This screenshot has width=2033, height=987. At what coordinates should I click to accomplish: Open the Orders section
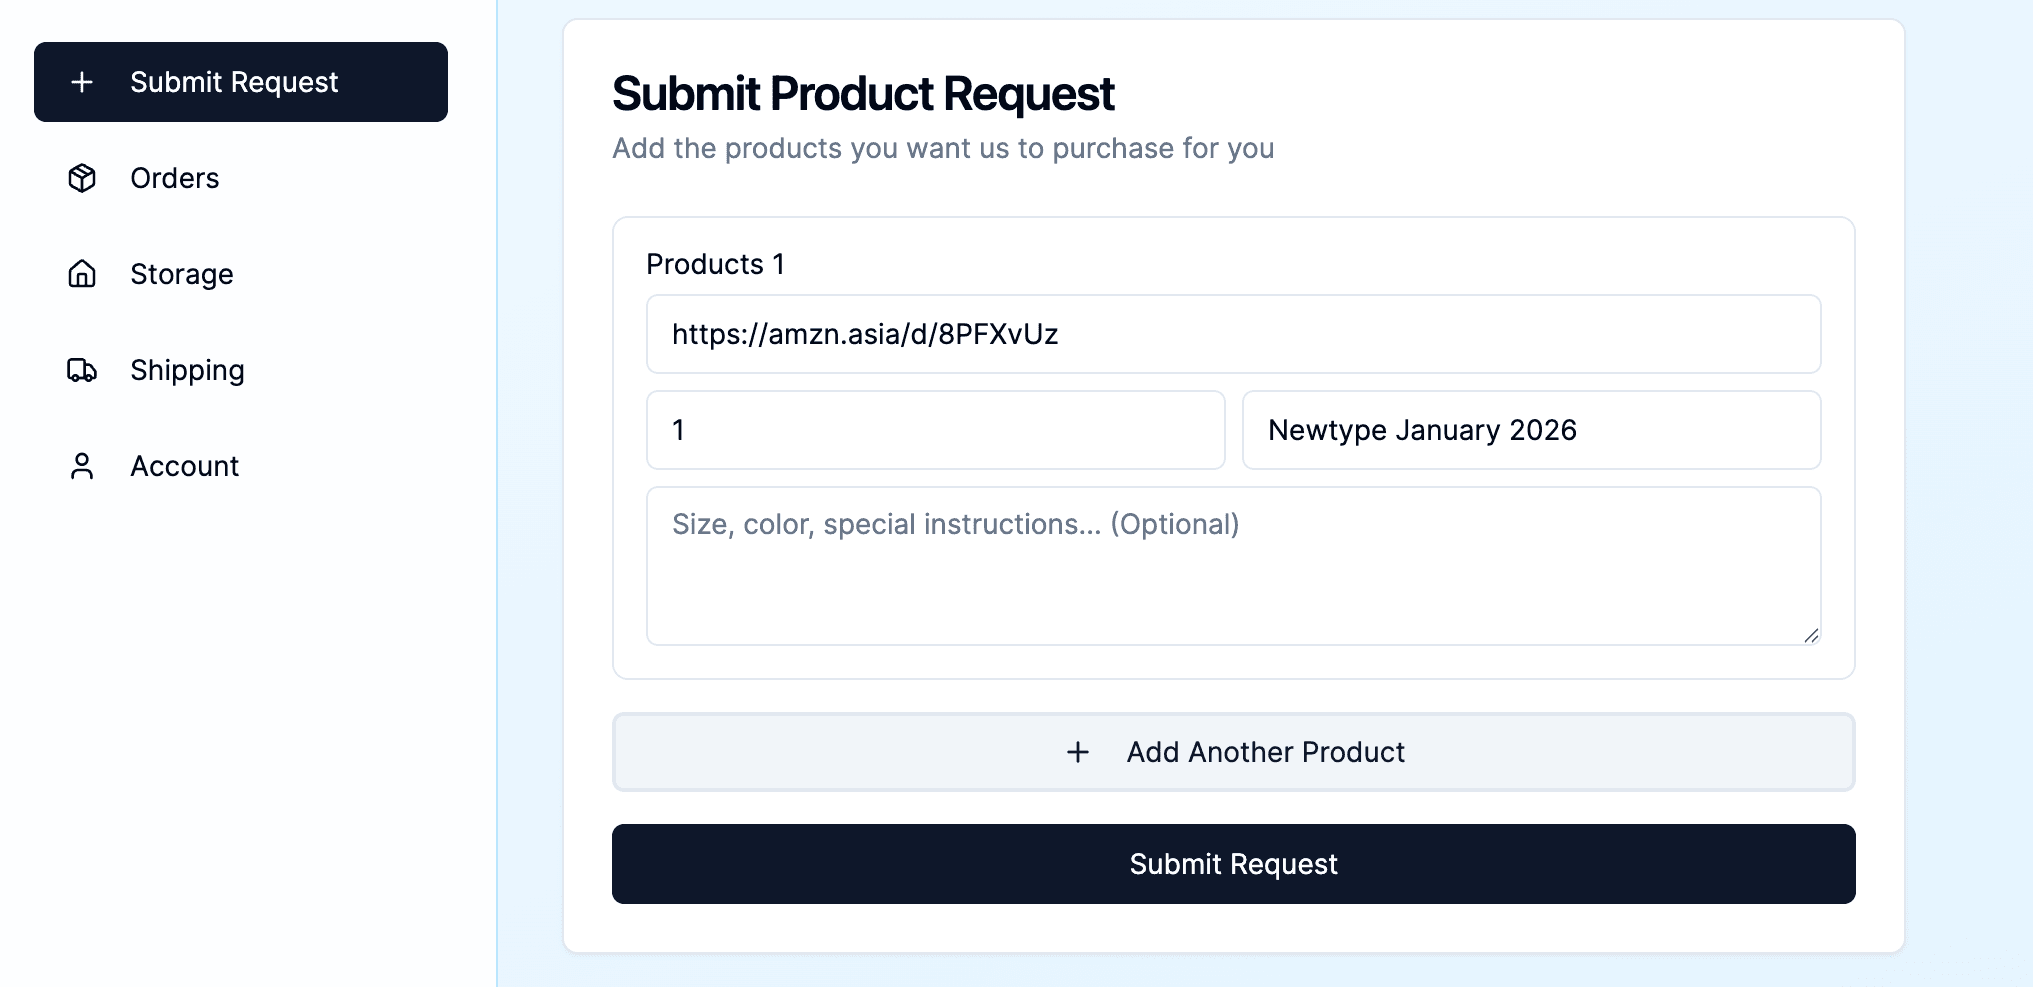pyautogui.click(x=174, y=178)
